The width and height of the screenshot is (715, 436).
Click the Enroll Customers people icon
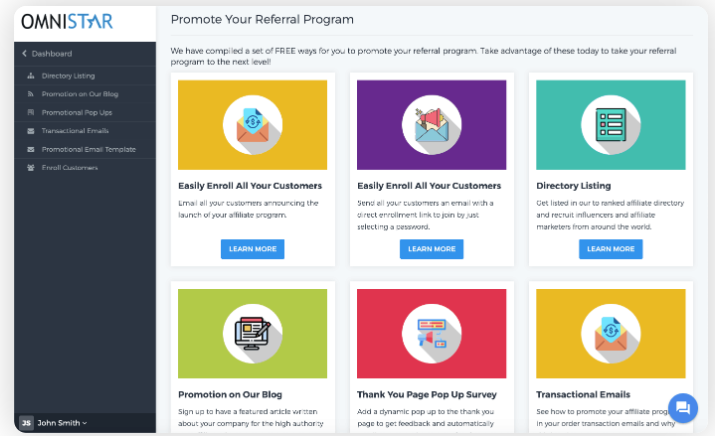(x=31, y=167)
